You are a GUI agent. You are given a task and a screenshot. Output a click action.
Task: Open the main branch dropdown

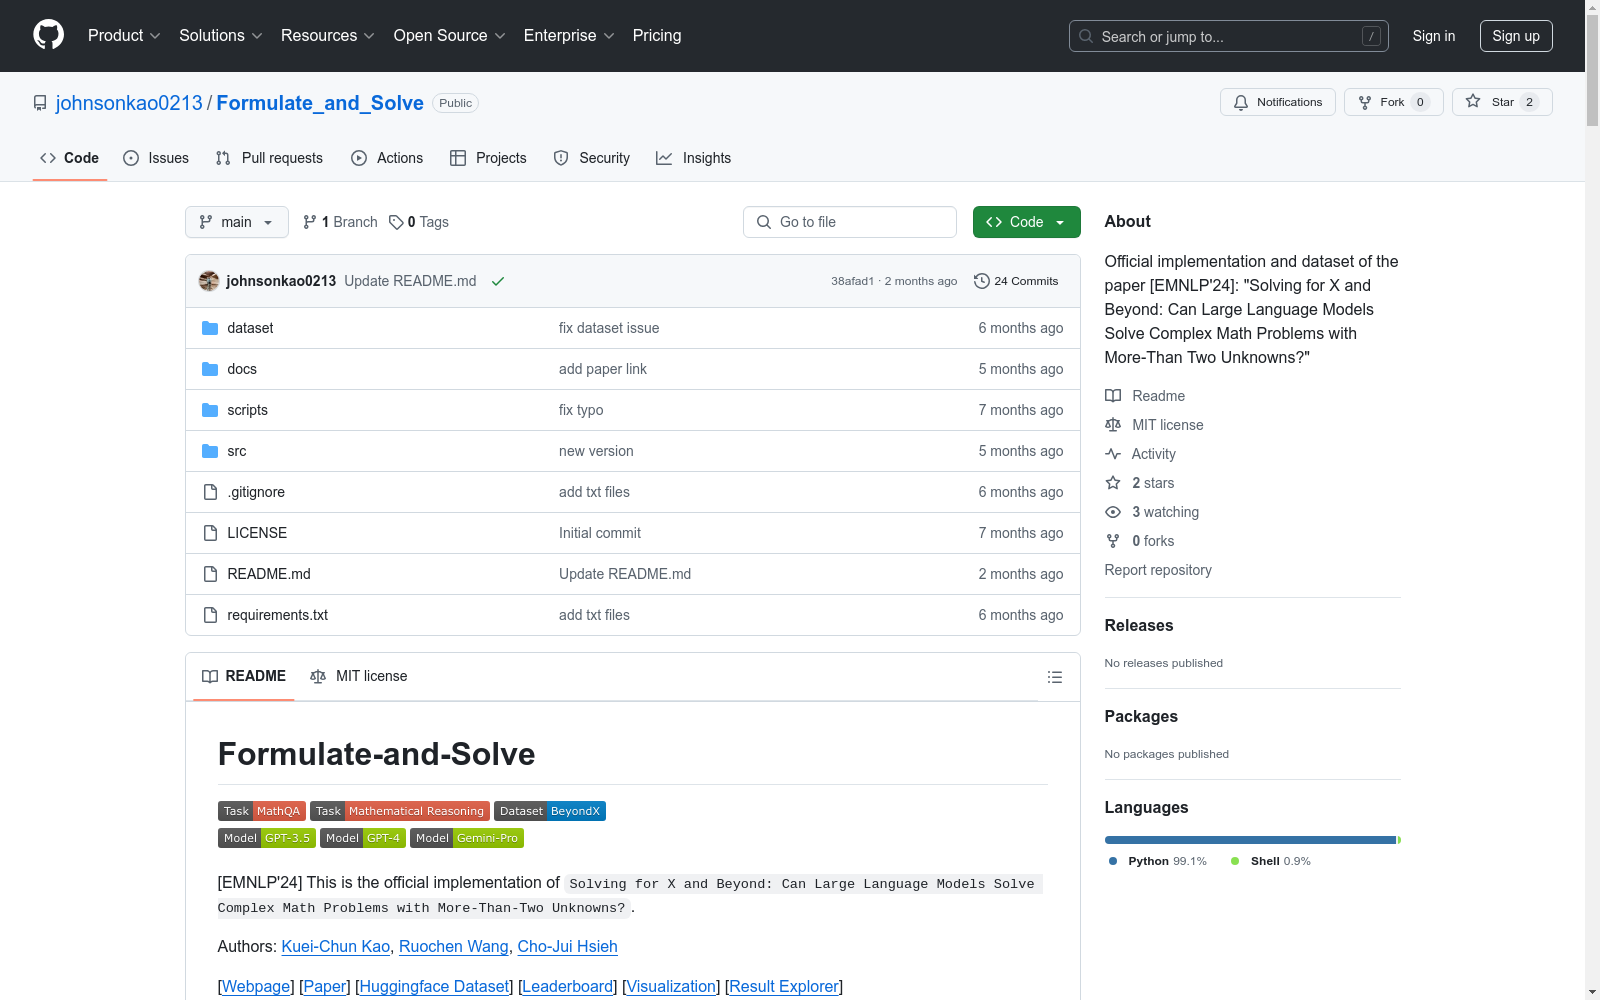click(237, 222)
